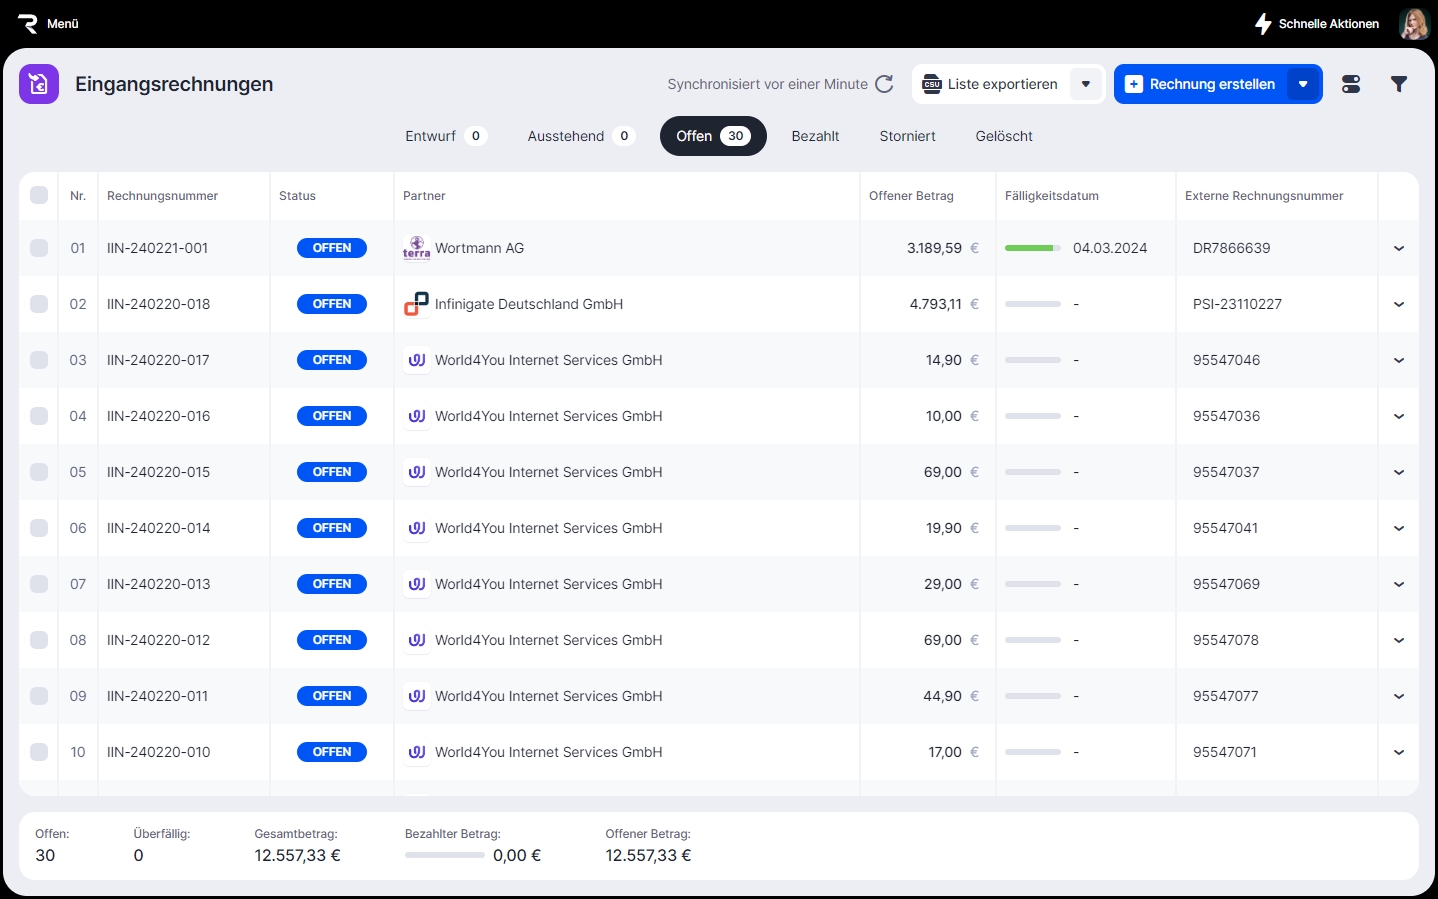Expand the Rechnung erstellen dropdown arrow
Viewport: 1438px width, 899px height.
click(x=1303, y=84)
